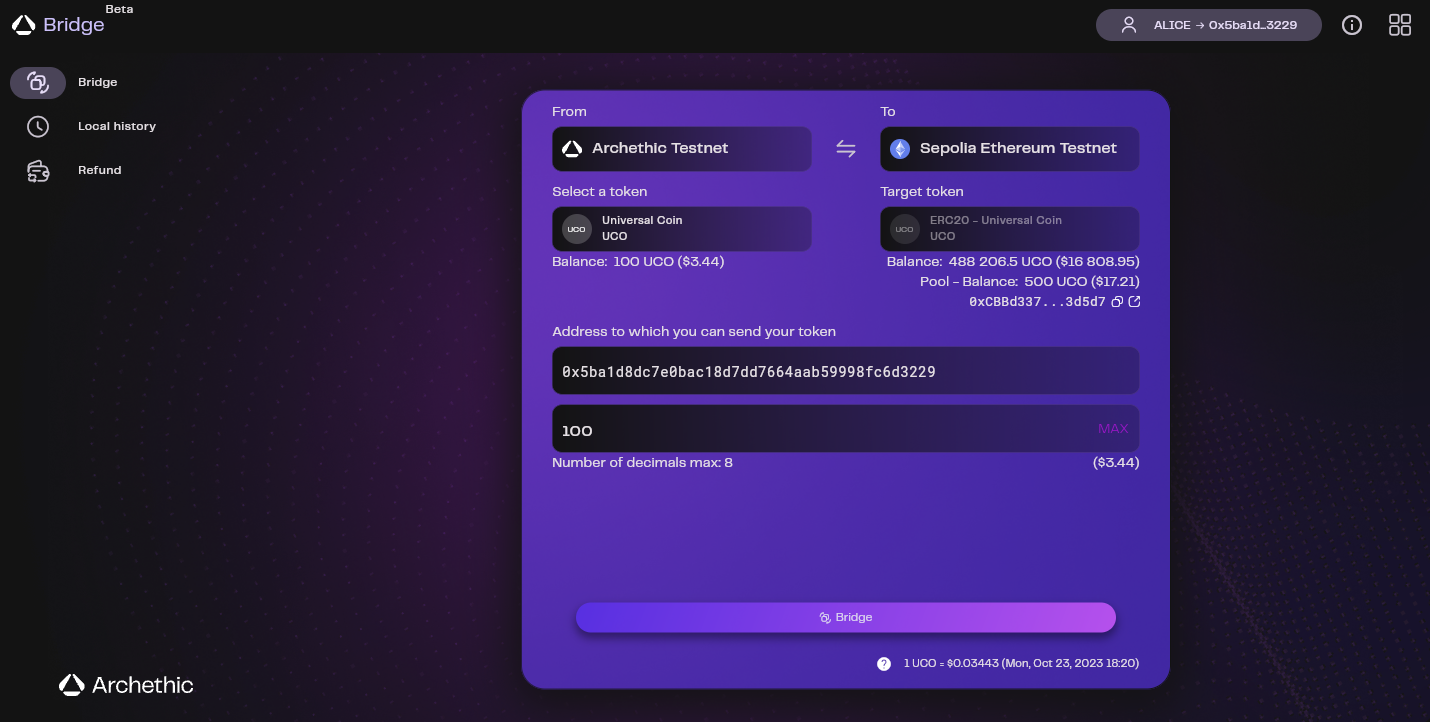This screenshot has width=1430, height=722.
Task: Click the 'Address to which you can send your token' label
Action: coord(694,331)
